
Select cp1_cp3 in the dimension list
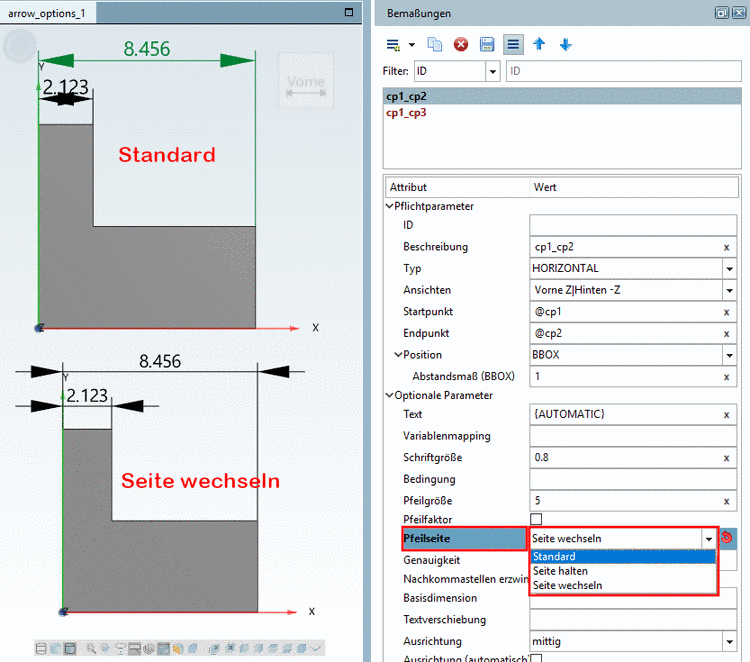pos(562,113)
